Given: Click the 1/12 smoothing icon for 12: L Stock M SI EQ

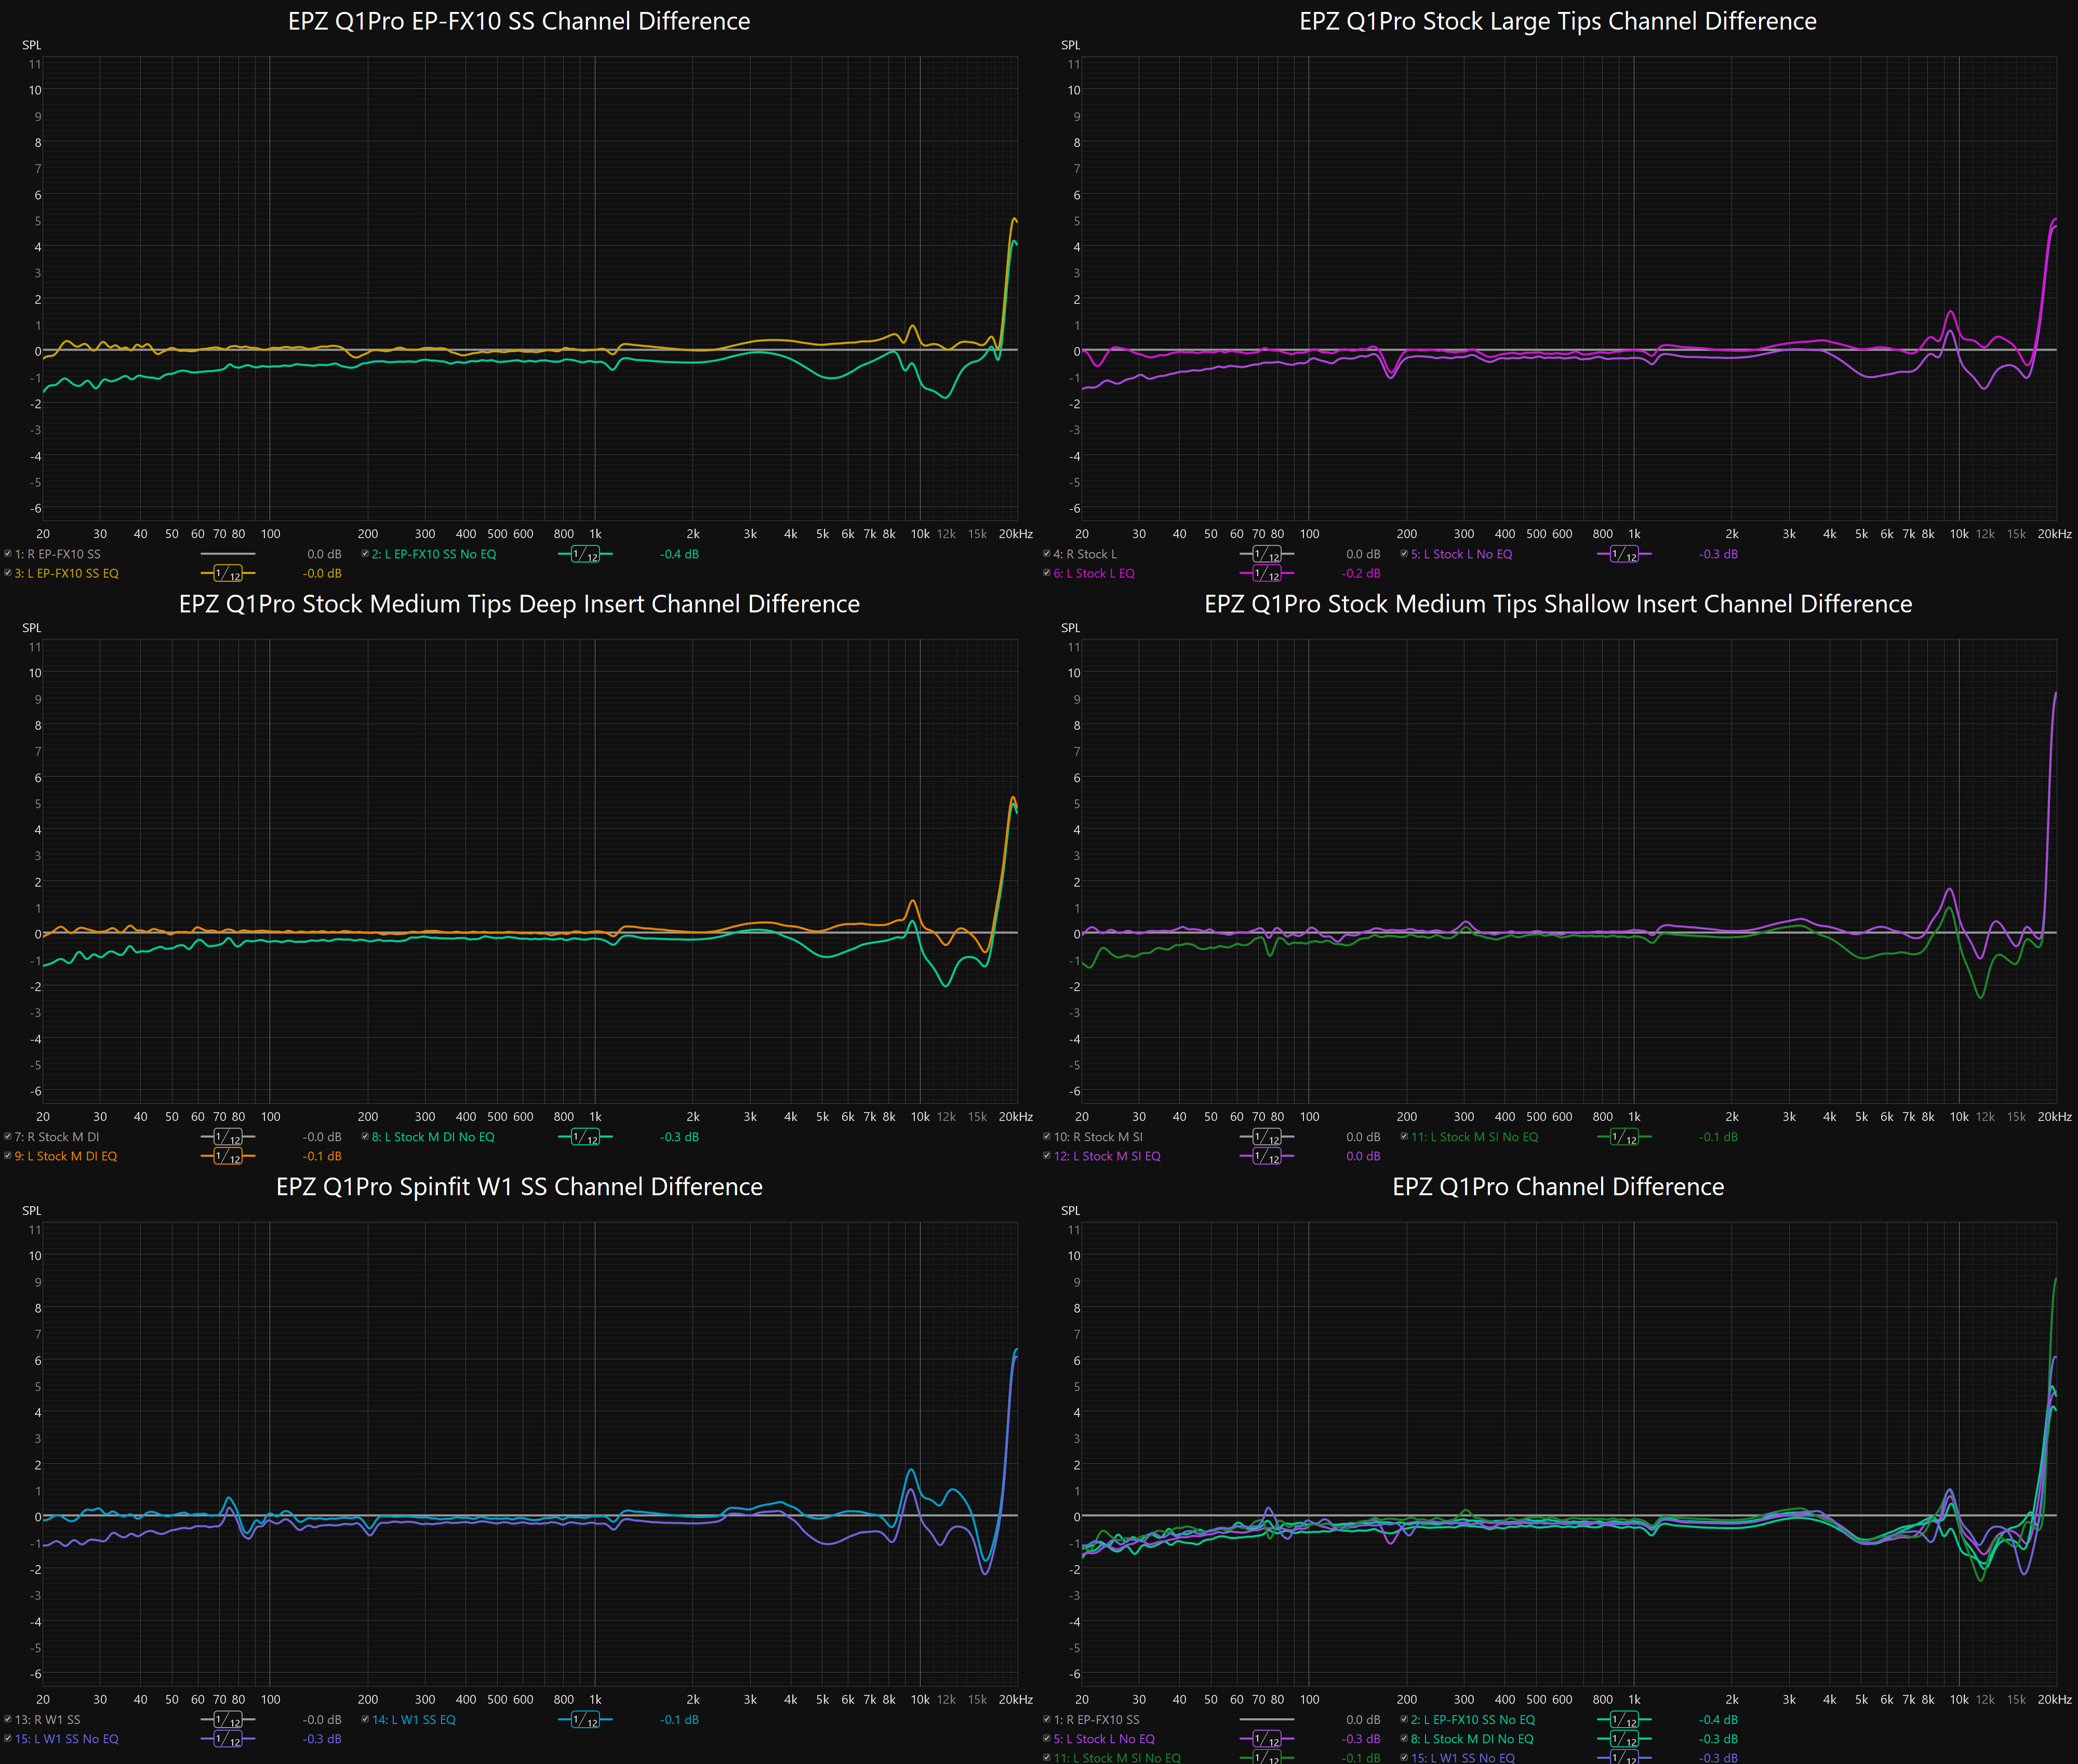Looking at the screenshot, I should [x=1267, y=1156].
